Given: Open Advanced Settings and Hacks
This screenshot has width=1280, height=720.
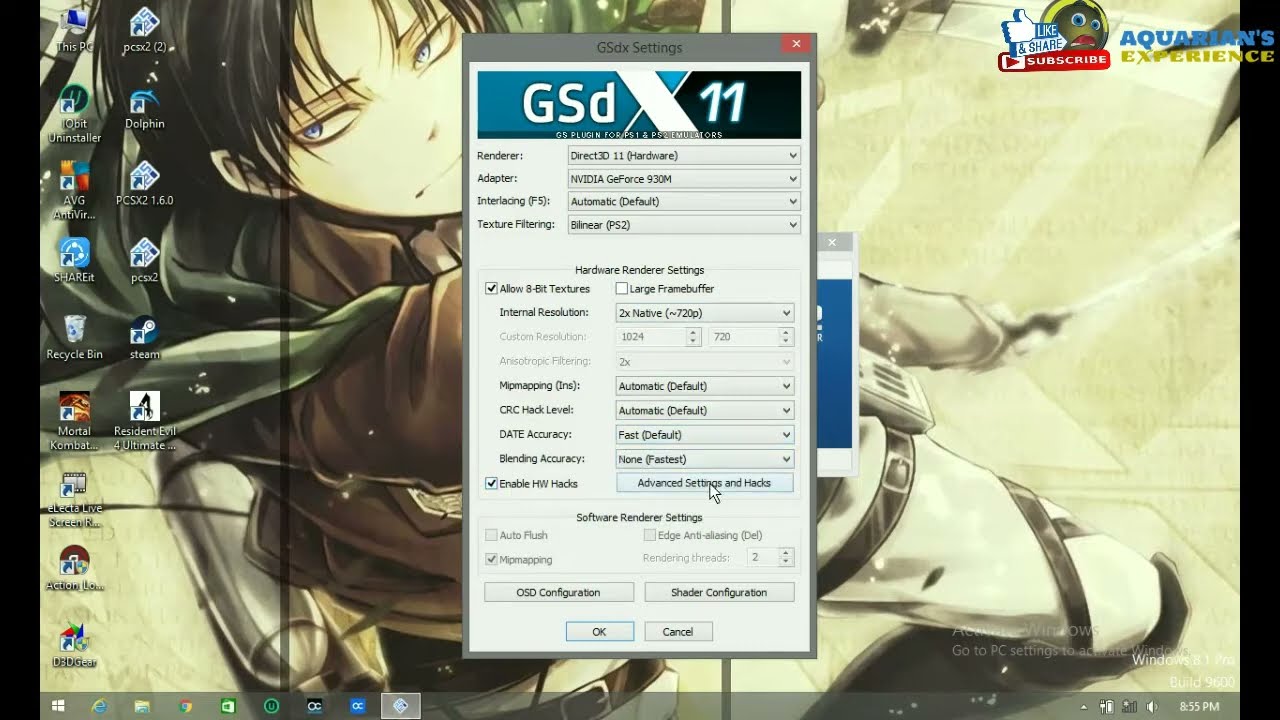Looking at the screenshot, I should 704,483.
